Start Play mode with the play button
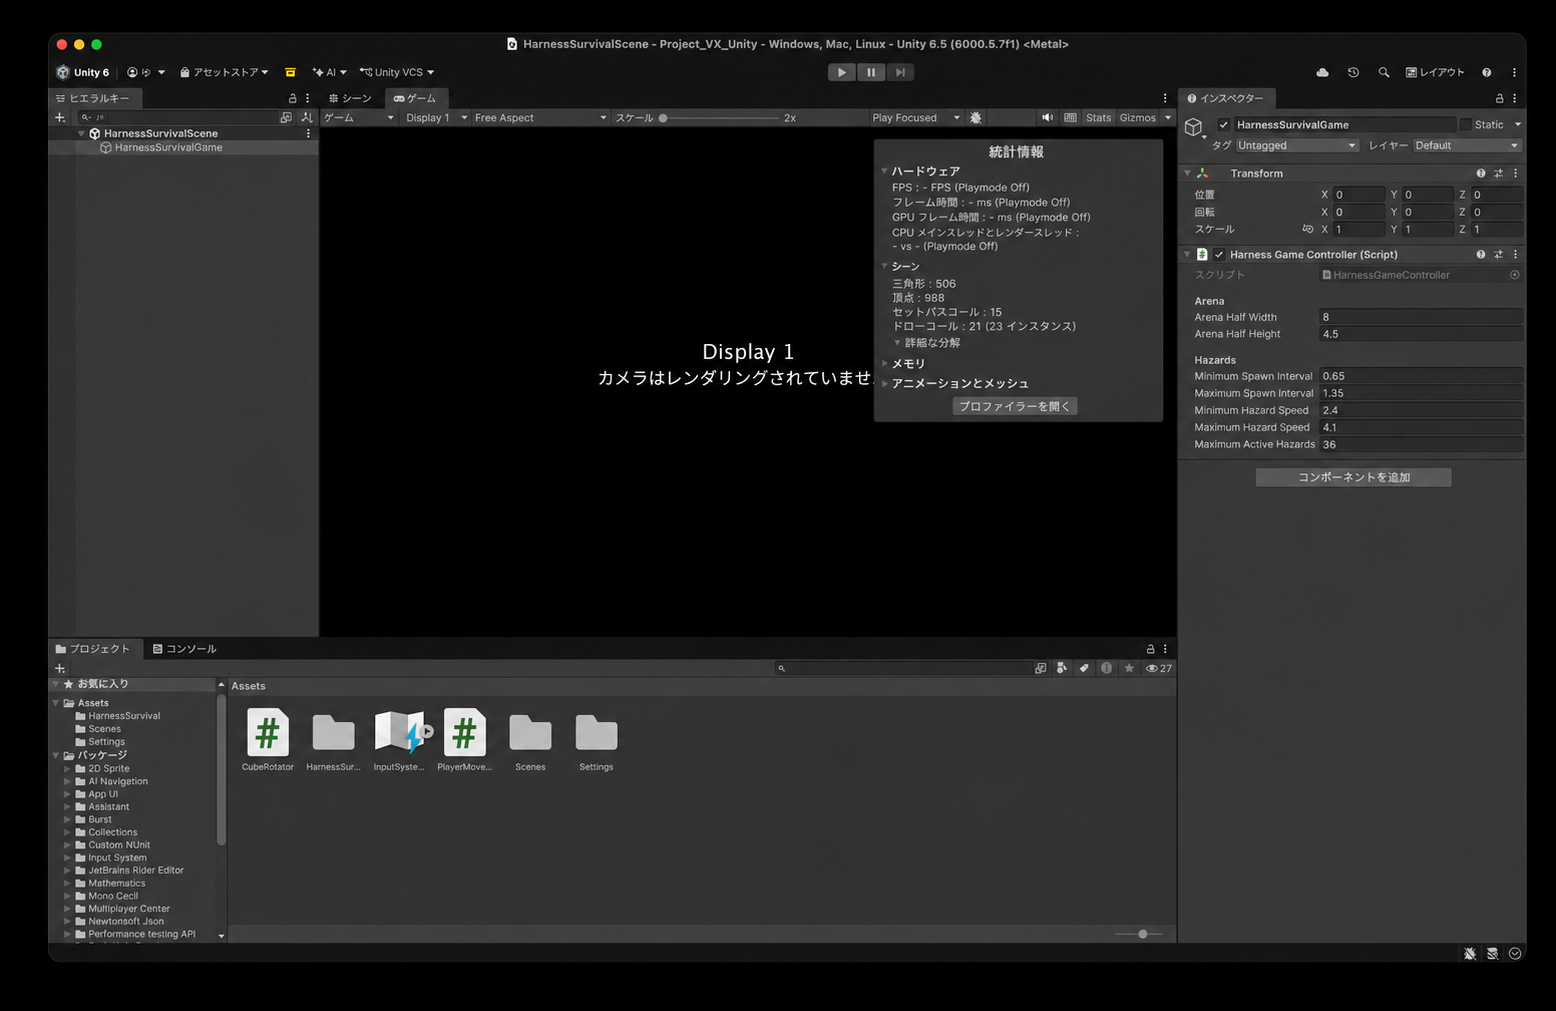This screenshot has height=1011, width=1556. [x=842, y=72]
